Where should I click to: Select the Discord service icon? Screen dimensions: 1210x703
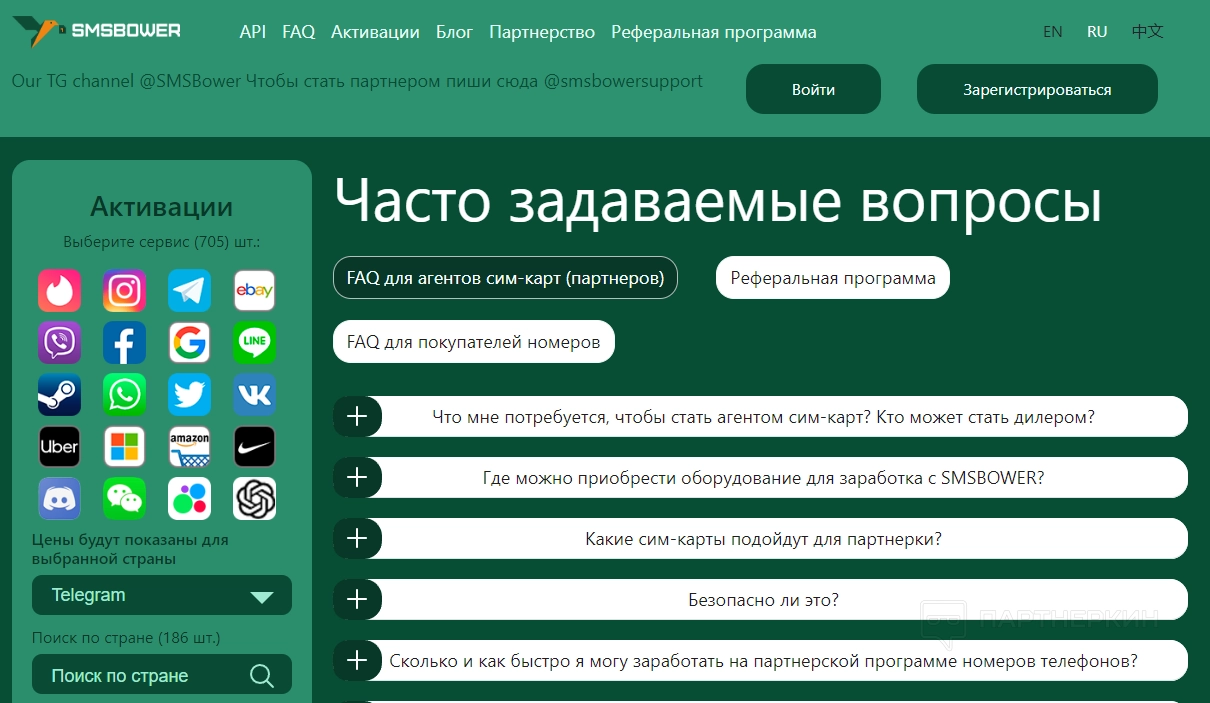click(x=59, y=498)
